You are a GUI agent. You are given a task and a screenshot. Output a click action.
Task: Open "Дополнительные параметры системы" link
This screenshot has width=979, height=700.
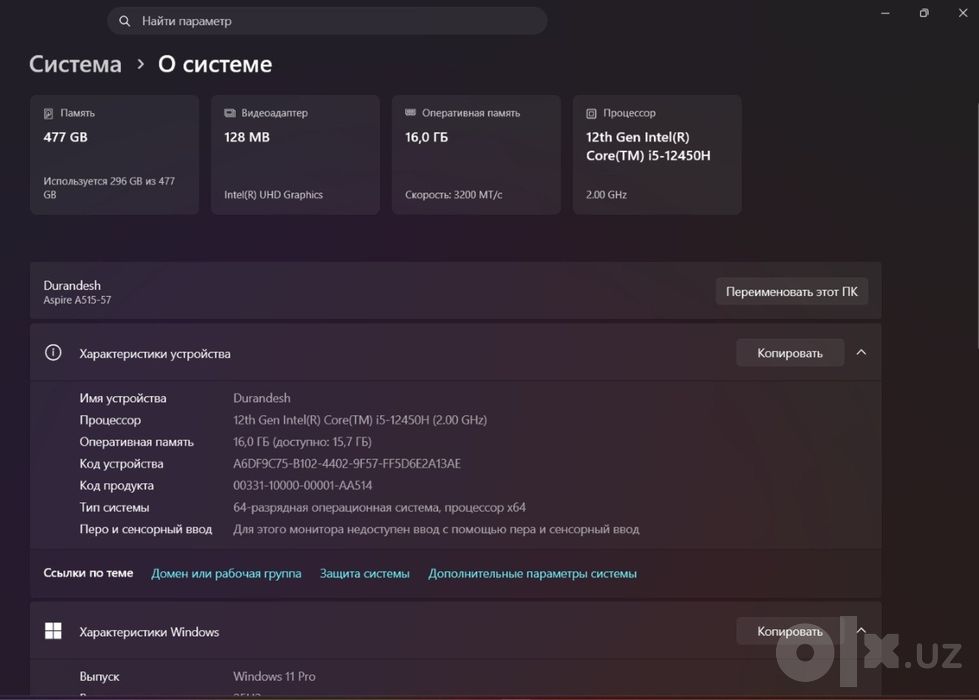pos(533,573)
